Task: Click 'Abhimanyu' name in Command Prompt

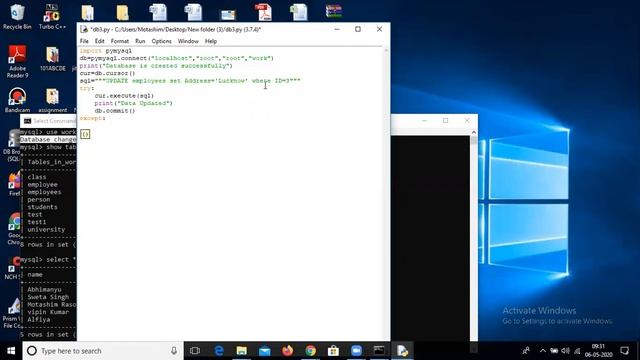Action: pos(44,289)
